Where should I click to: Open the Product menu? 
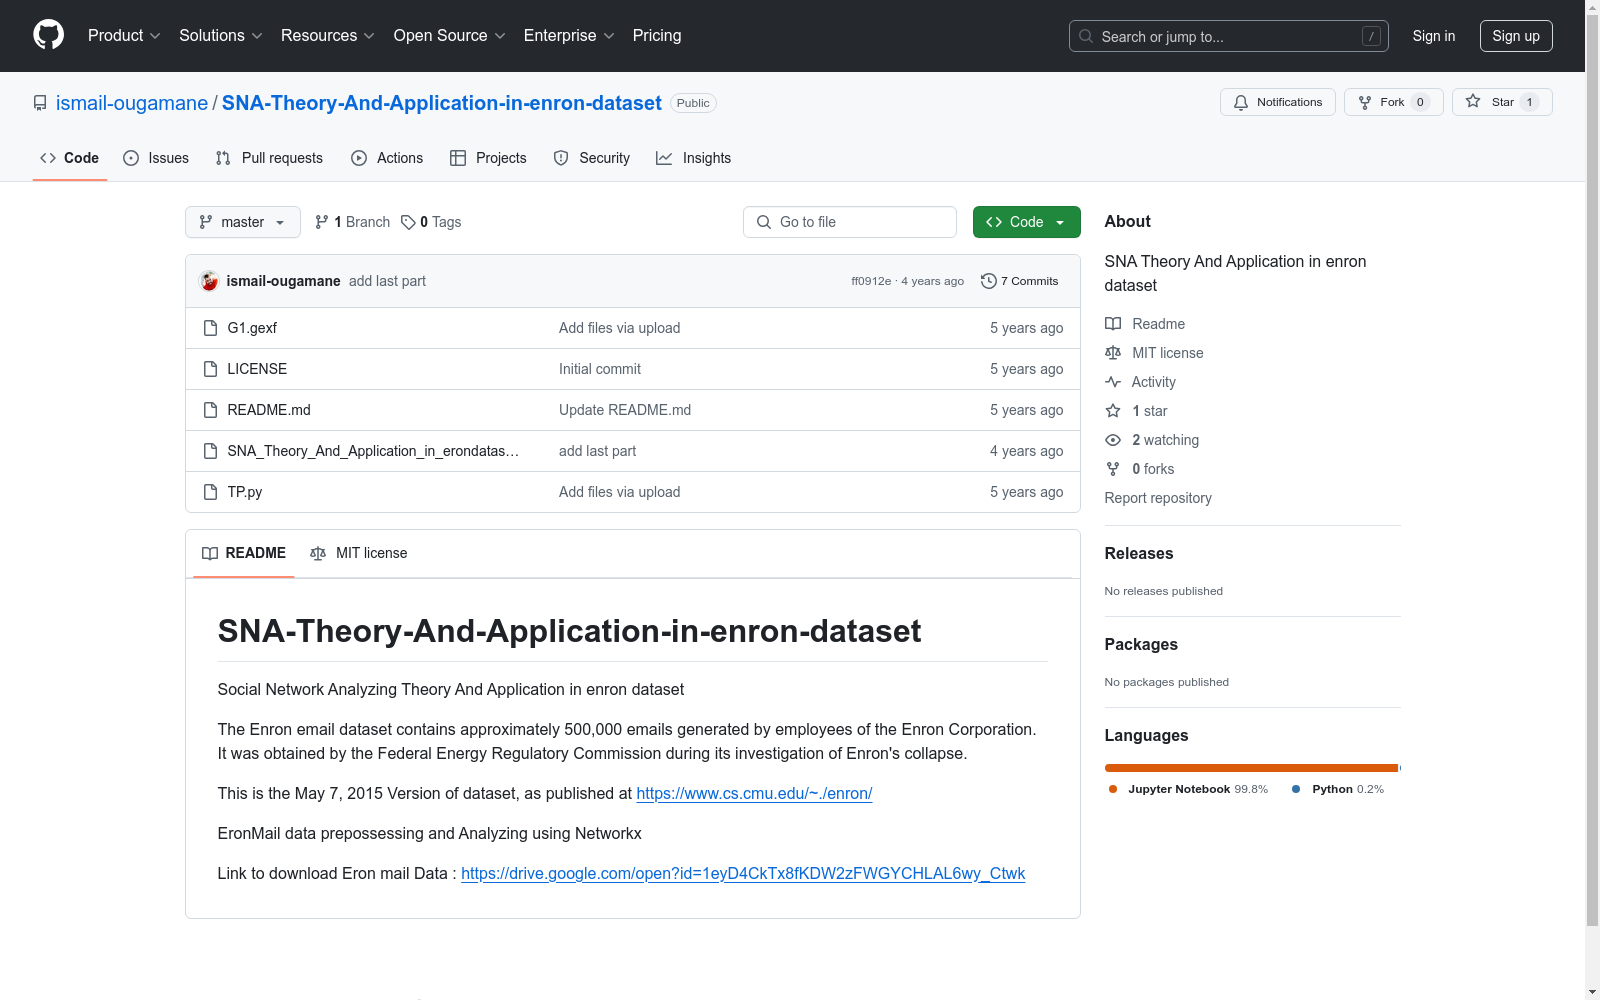[124, 36]
